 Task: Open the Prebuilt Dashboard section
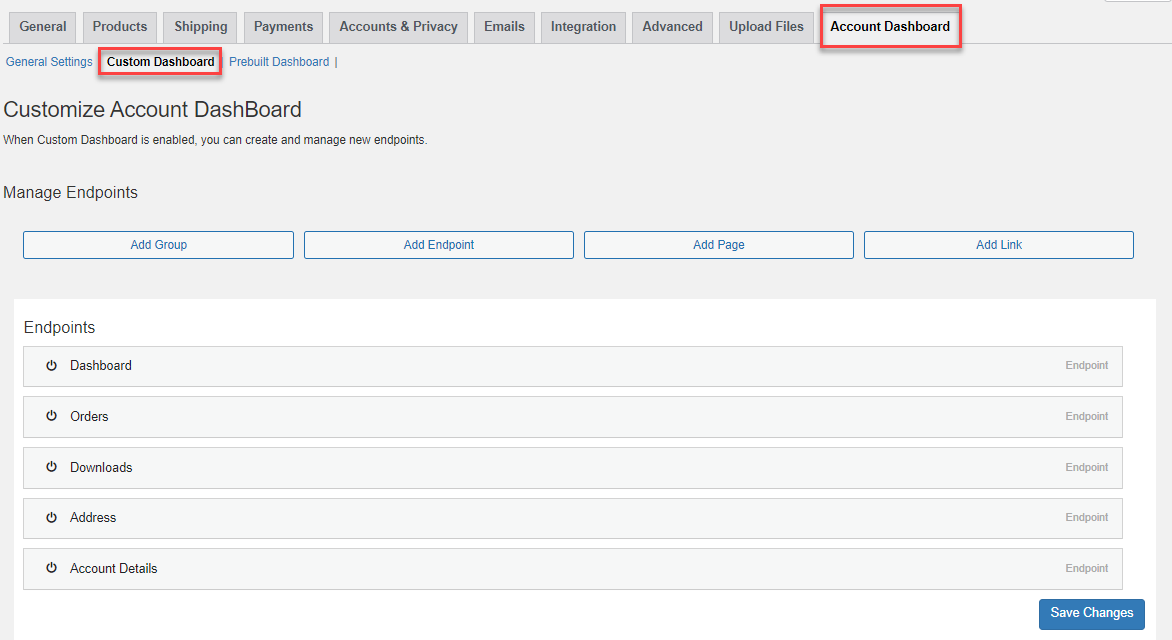click(279, 61)
